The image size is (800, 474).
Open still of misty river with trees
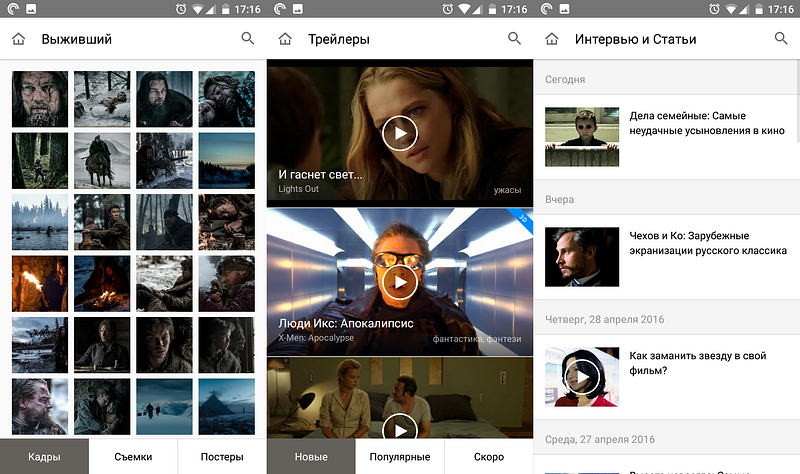pyautogui.click(x=40, y=222)
